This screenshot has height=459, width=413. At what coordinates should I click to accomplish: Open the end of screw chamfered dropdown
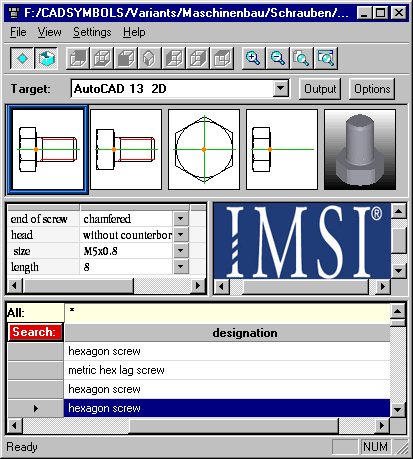coord(181,219)
